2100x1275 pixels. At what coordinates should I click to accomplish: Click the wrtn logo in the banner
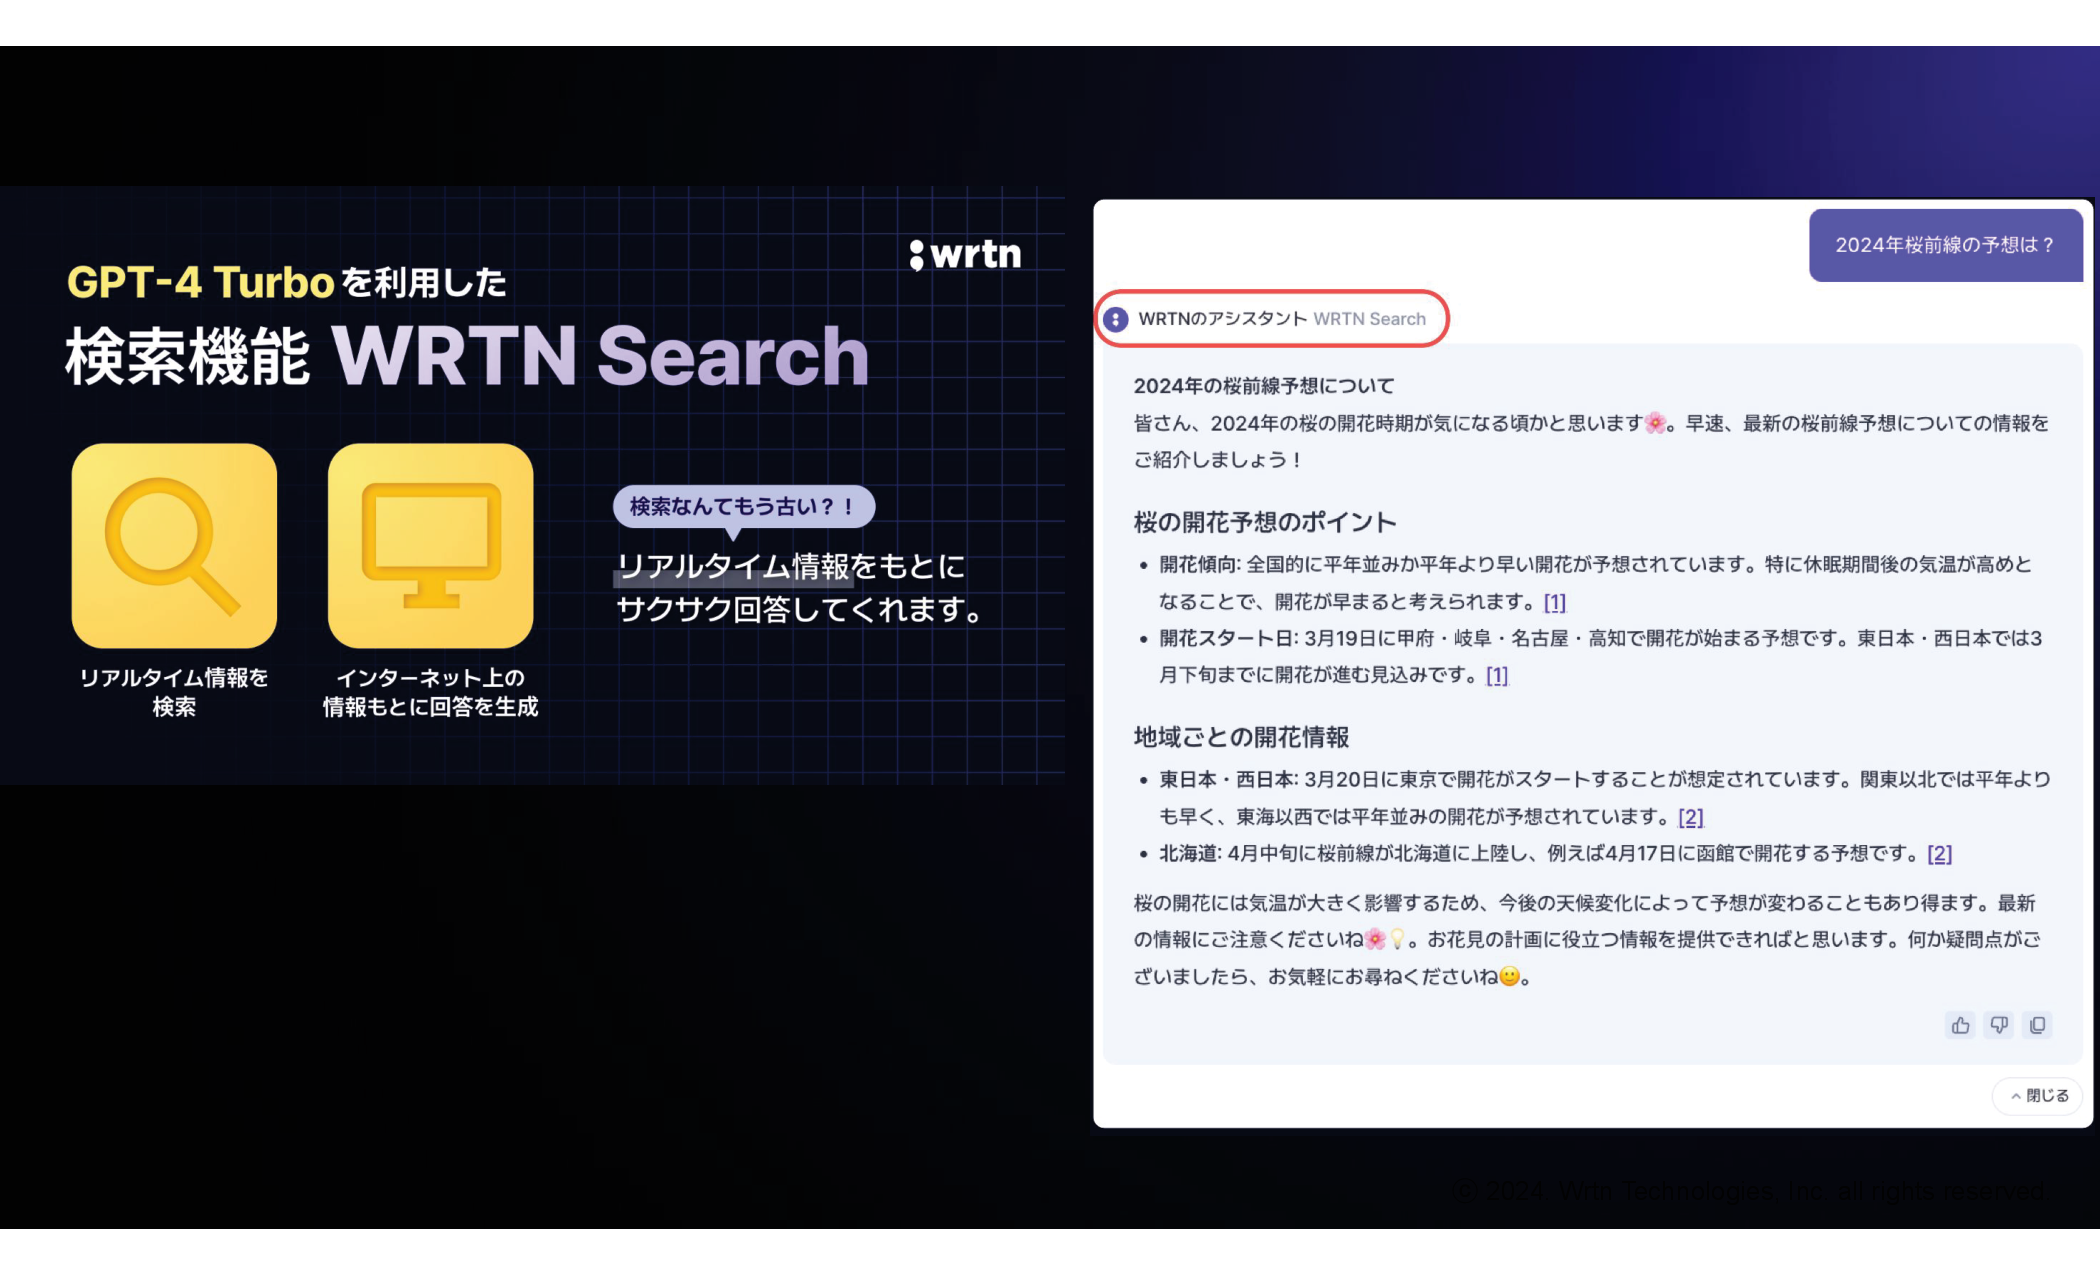pos(965,254)
